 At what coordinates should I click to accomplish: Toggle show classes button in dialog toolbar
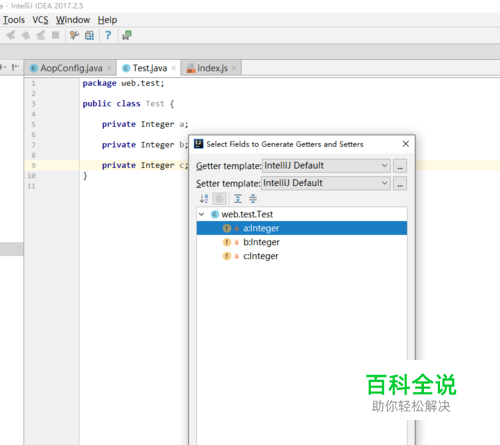click(219, 199)
